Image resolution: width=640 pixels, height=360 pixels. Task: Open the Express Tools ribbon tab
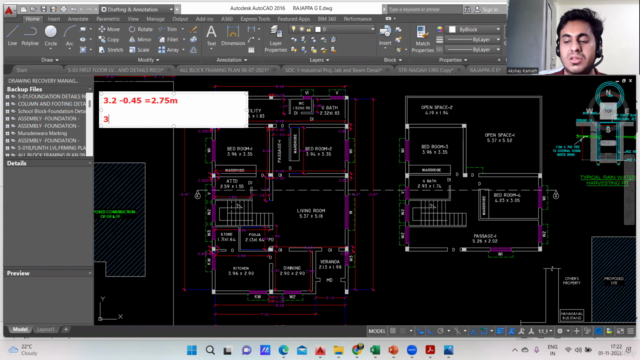(255, 19)
